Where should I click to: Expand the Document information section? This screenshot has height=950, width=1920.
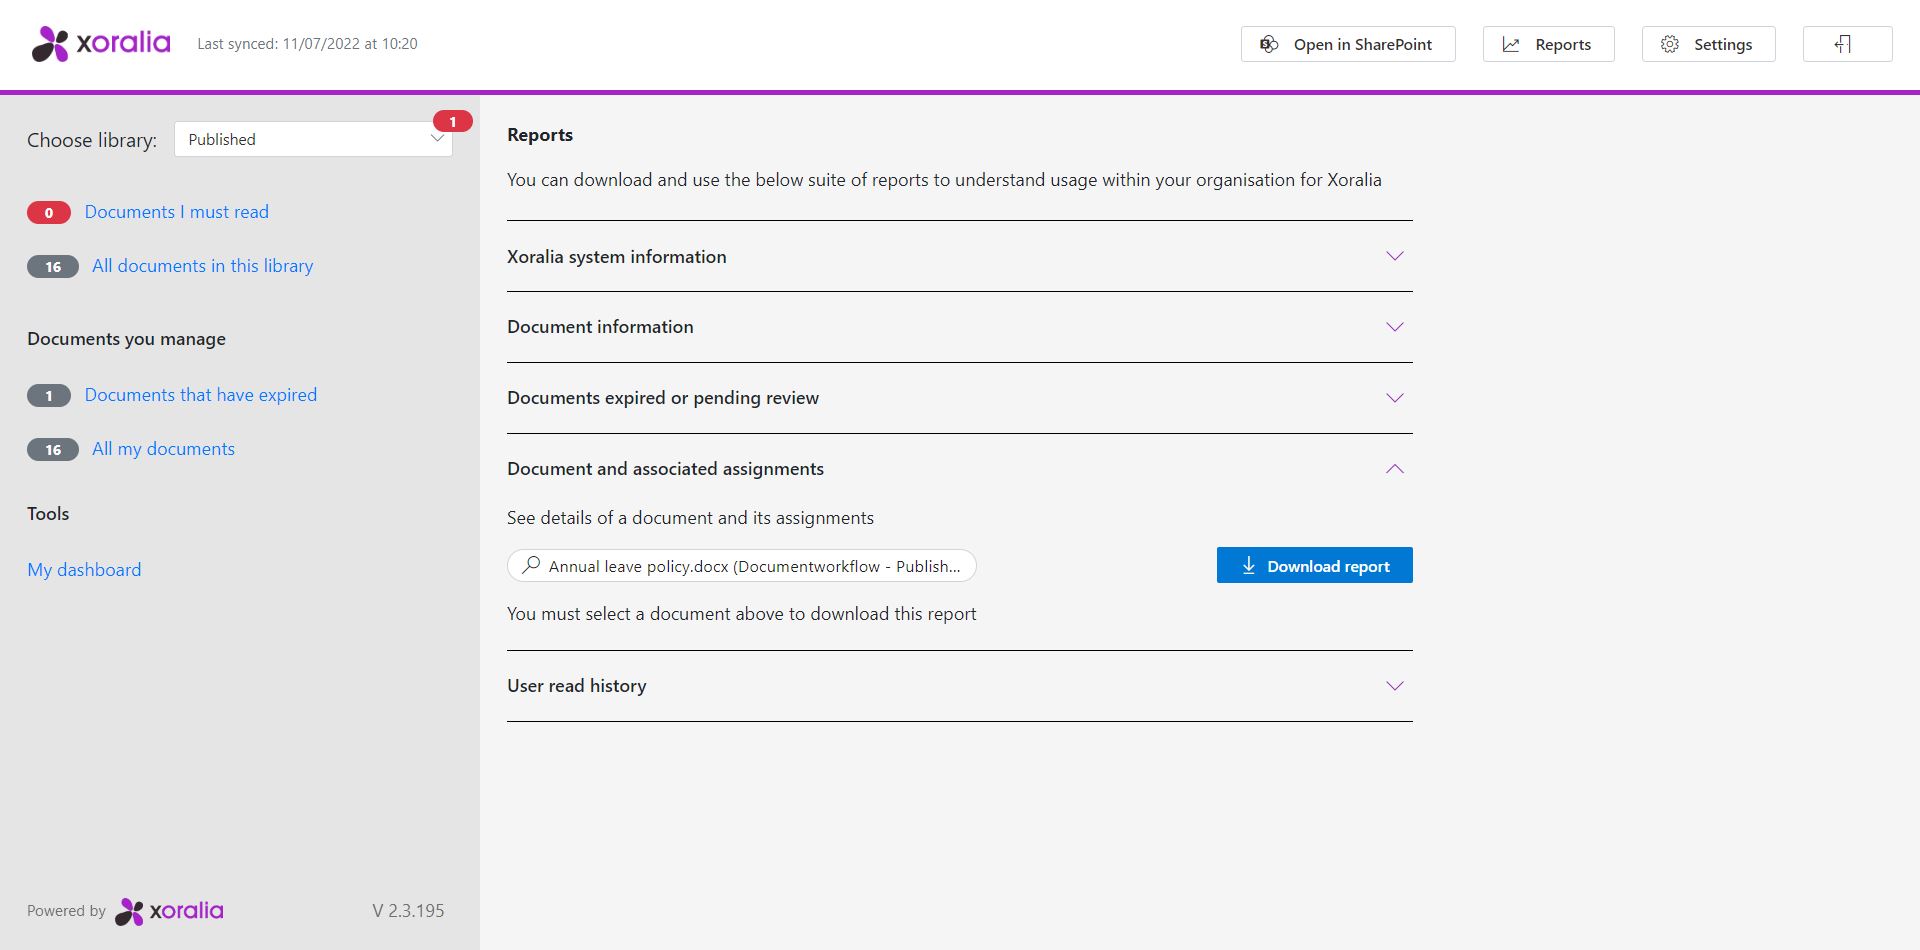[x=959, y=327]
